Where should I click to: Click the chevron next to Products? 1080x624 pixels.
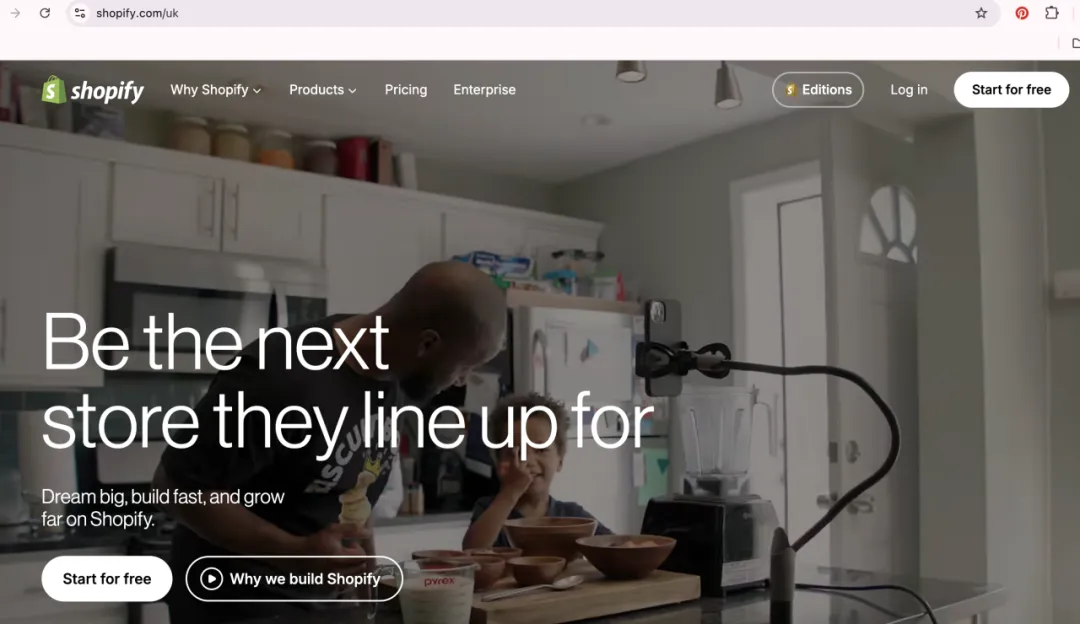353,91
